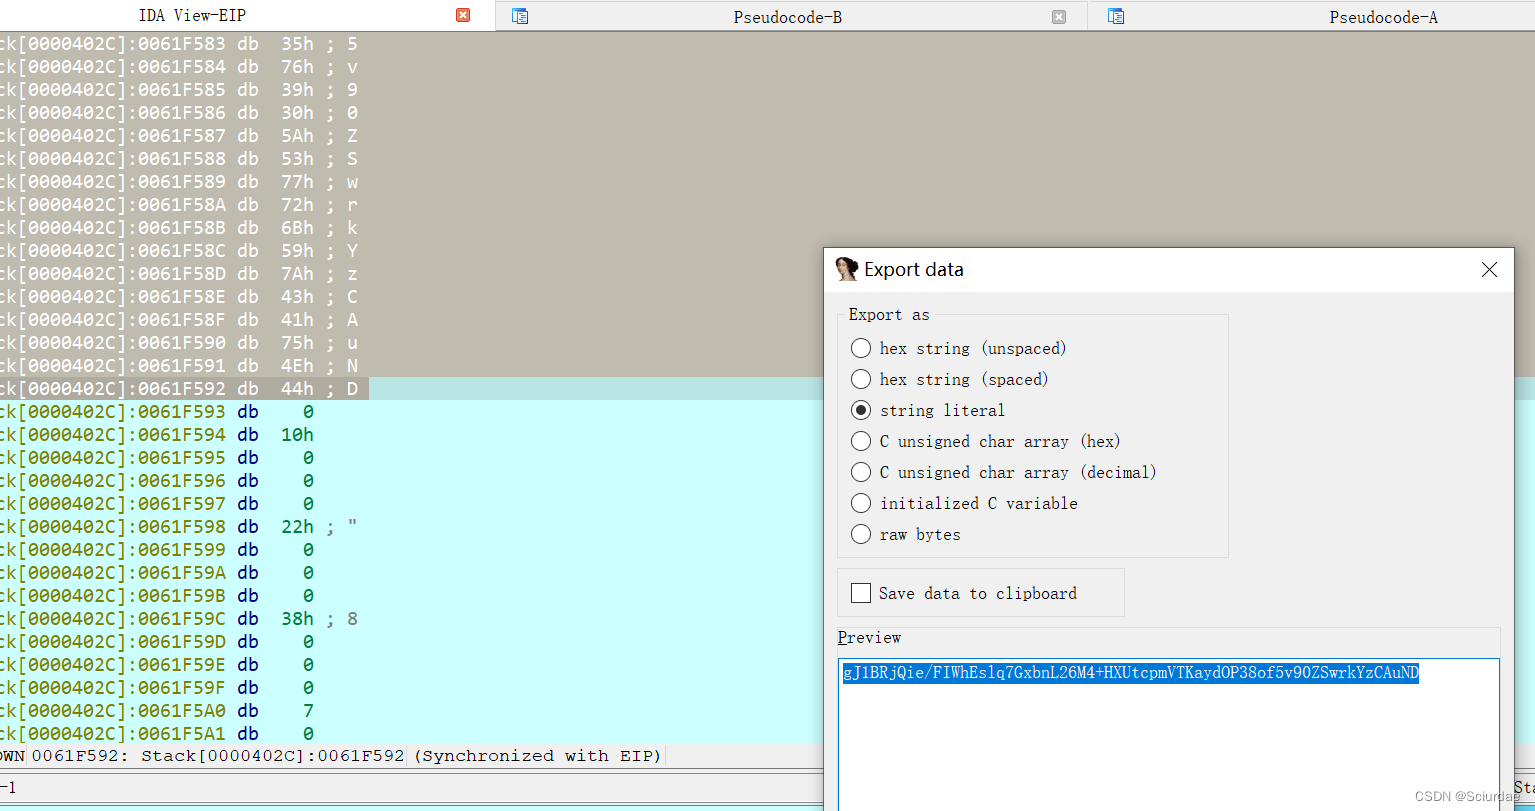Click the Pseudocode-B tab icon

[x=519, y=16]
